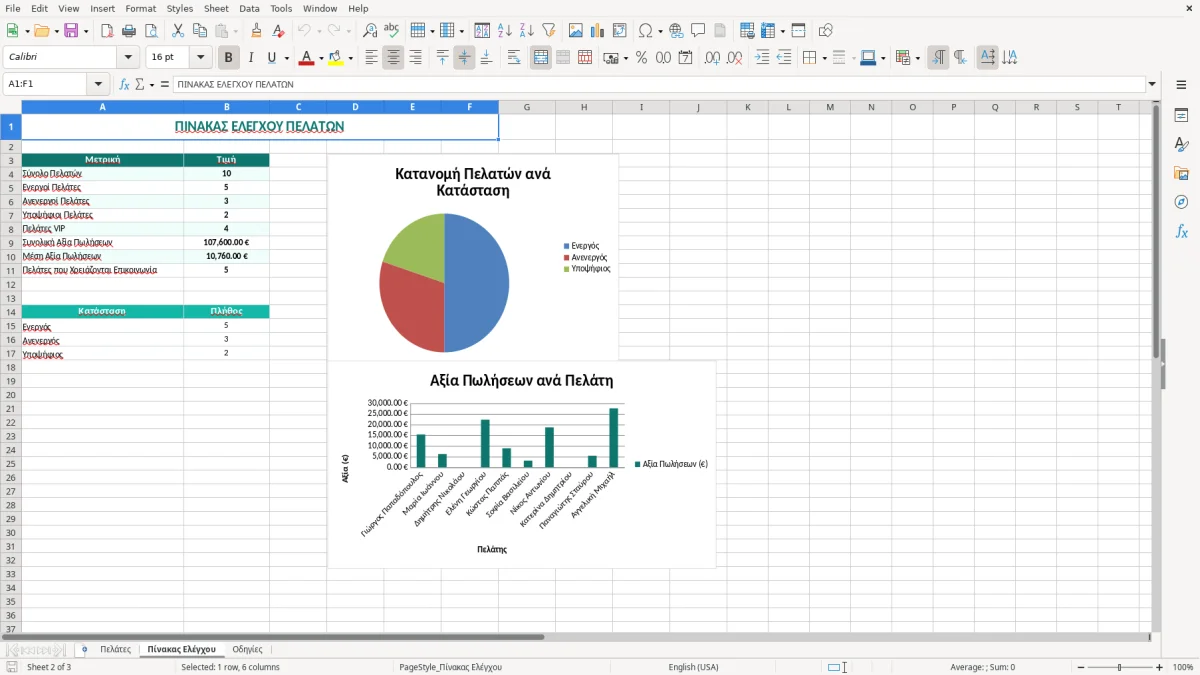
Task: Click the AutoFilter icon
Action: click(x=549, y=31)
